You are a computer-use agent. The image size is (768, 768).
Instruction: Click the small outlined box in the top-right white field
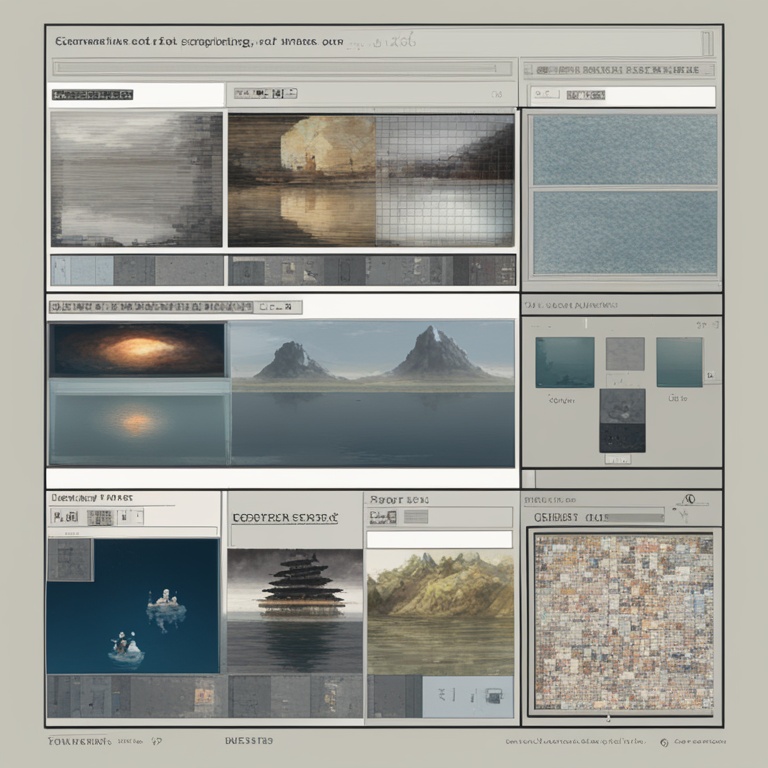coord(546,94)
